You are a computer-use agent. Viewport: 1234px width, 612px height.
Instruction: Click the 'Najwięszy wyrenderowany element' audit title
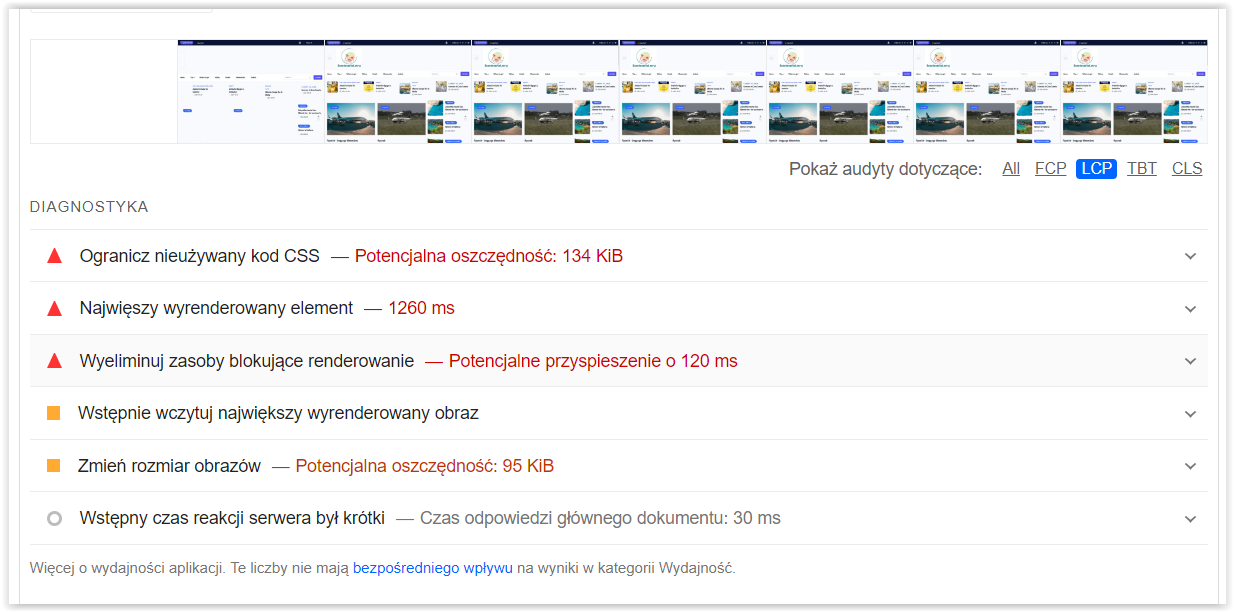pos(217,308)
